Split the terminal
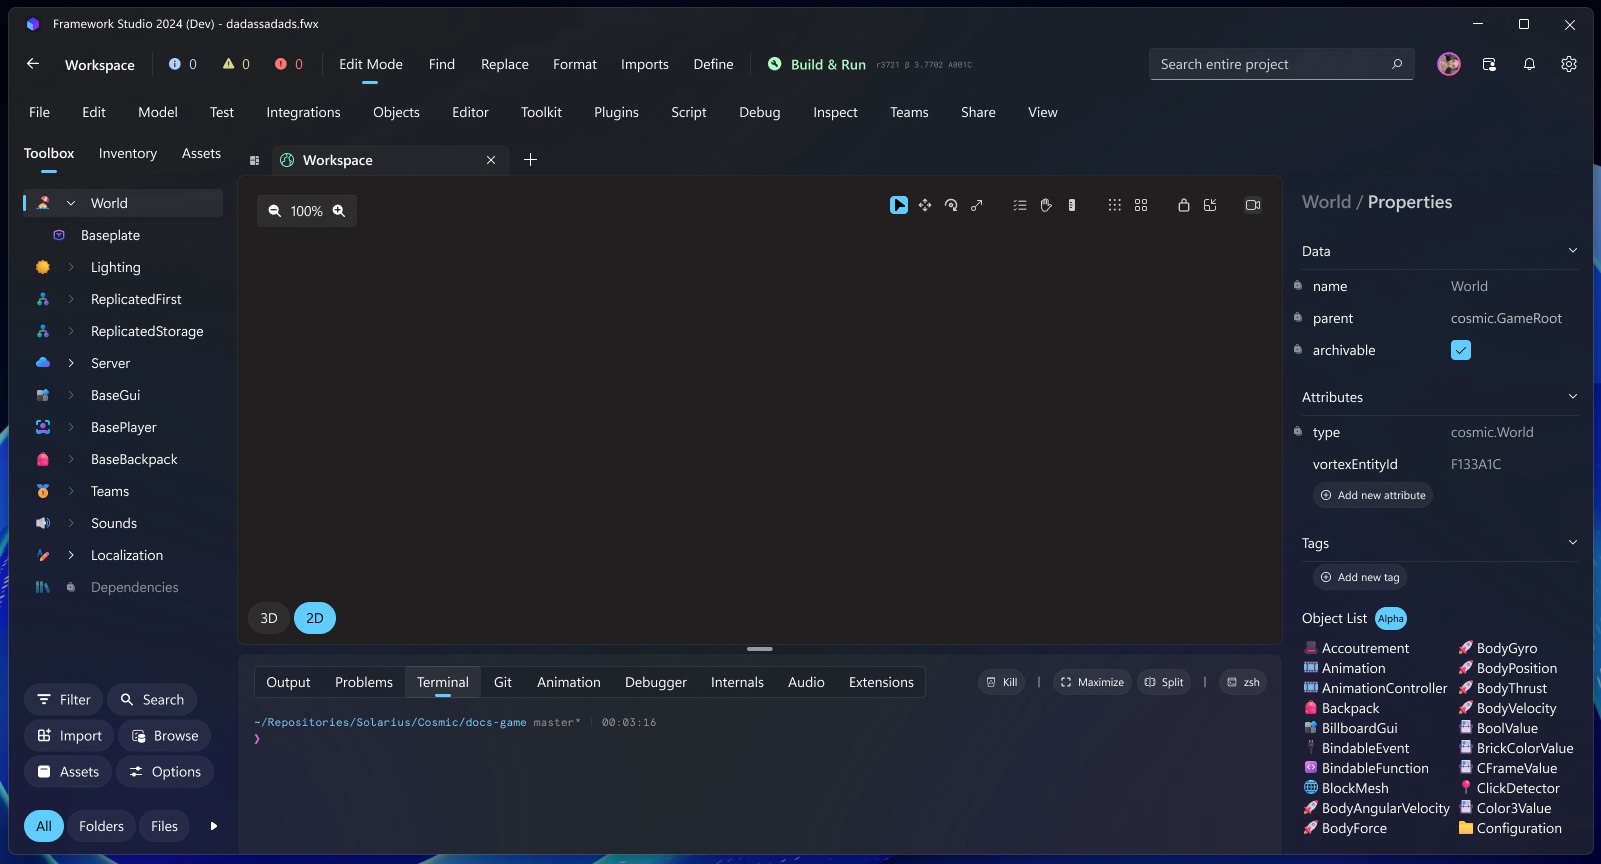Image resolution: width=1601 pixels, height=864 pixels. point(1164,682)
